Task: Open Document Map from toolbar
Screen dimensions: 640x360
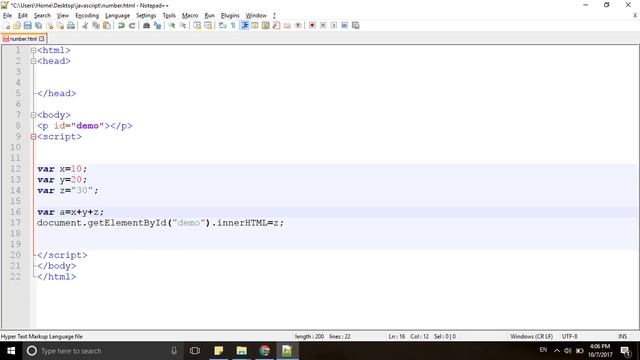Action: click(265, 25)
